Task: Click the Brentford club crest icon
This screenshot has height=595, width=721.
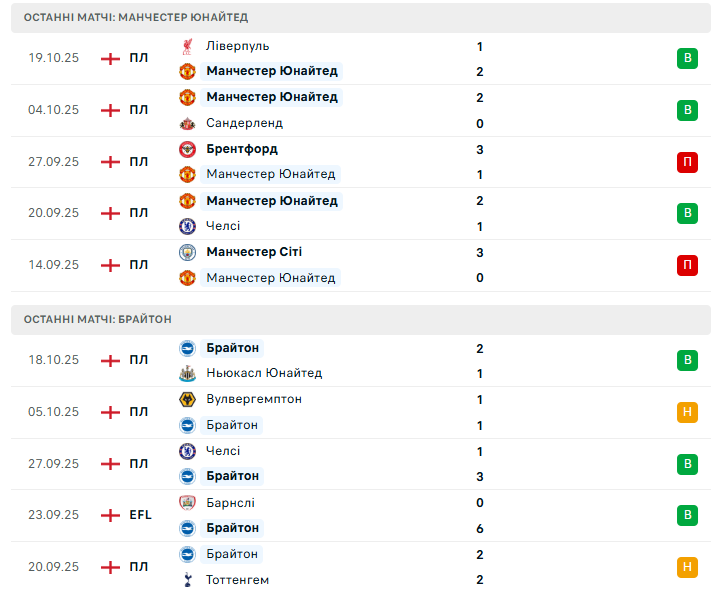Action: click(187, 149)
